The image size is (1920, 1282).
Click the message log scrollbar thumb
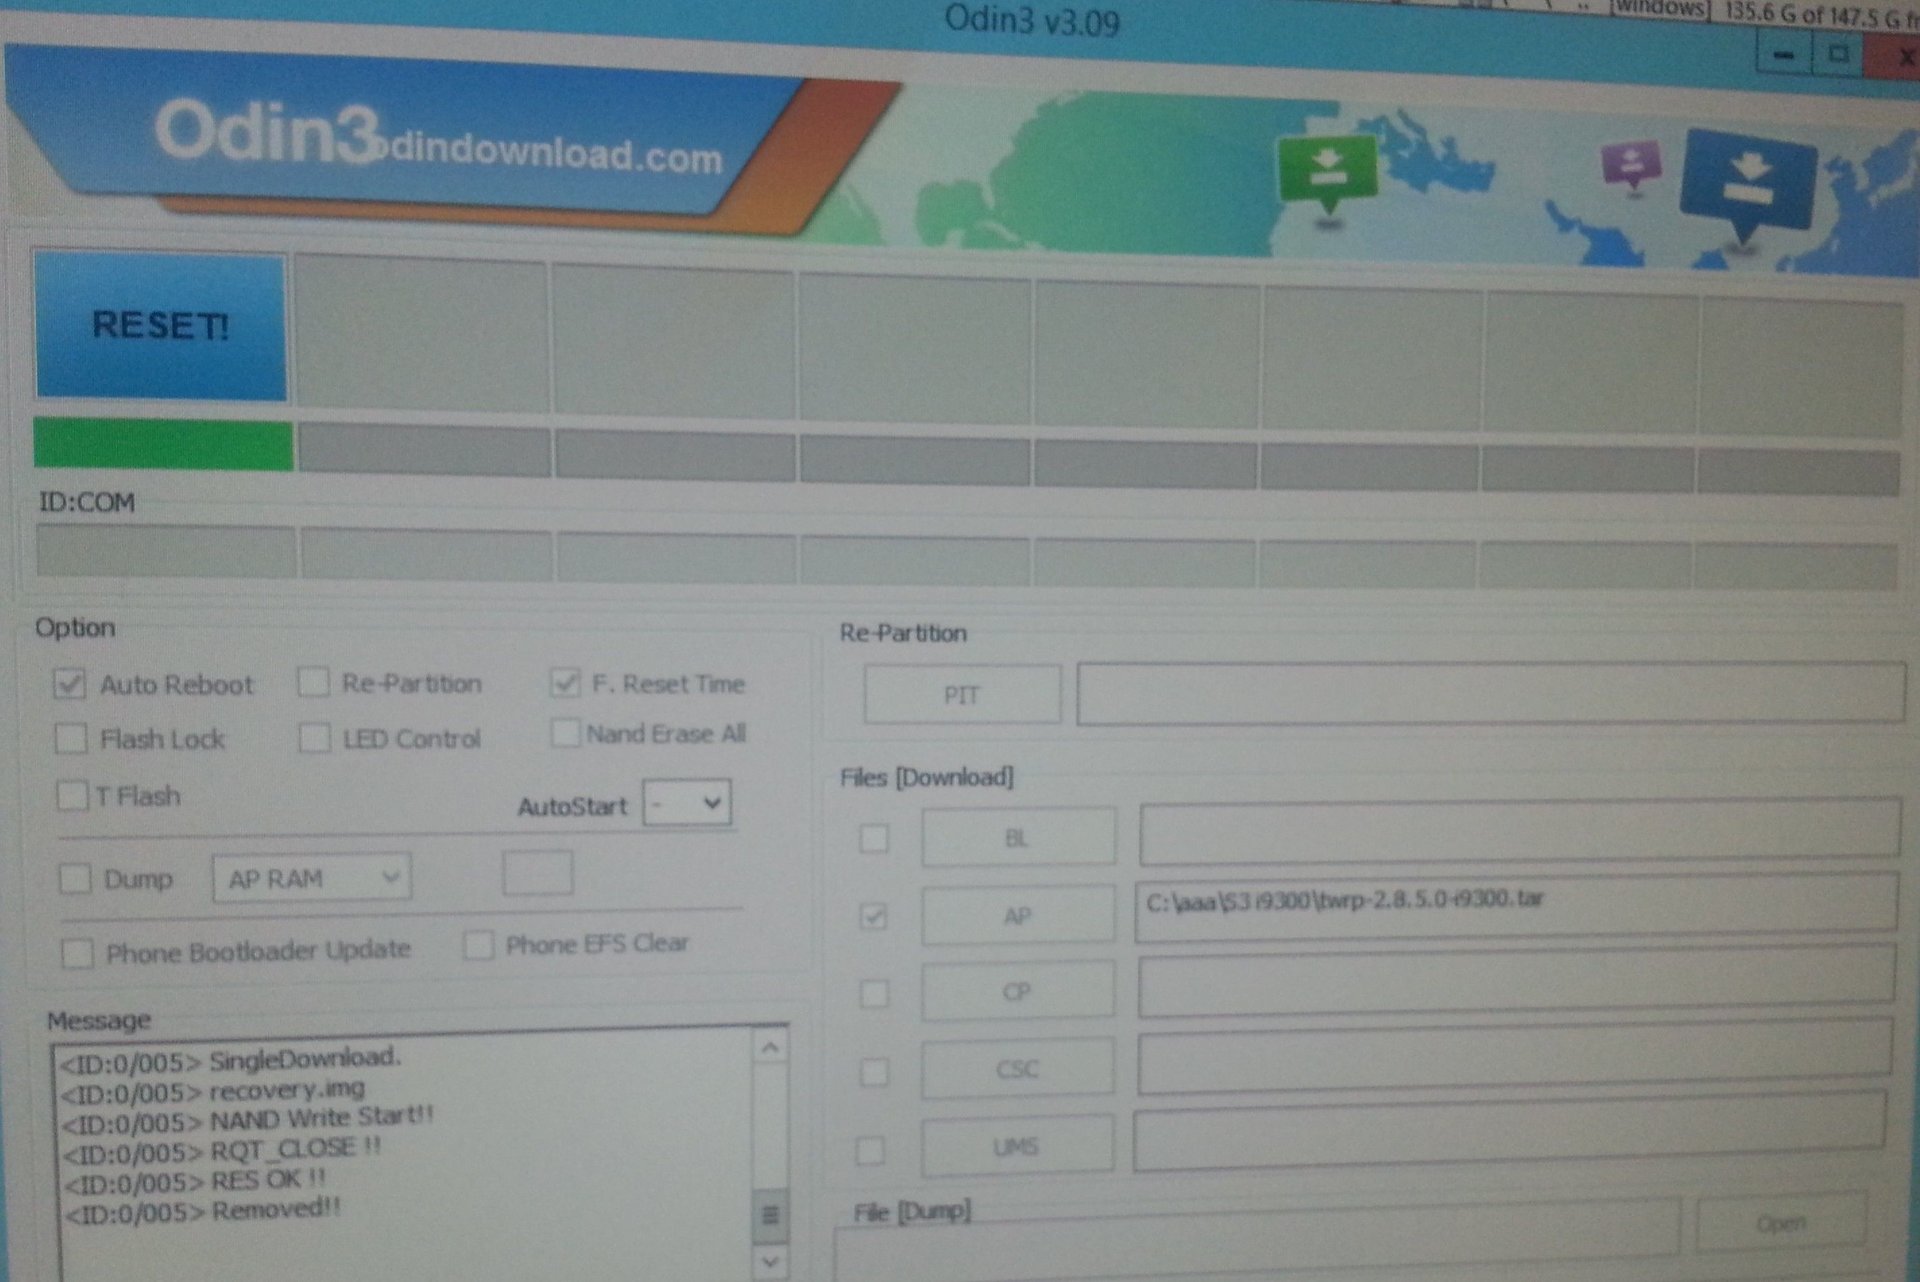(x=770, y=1214)
